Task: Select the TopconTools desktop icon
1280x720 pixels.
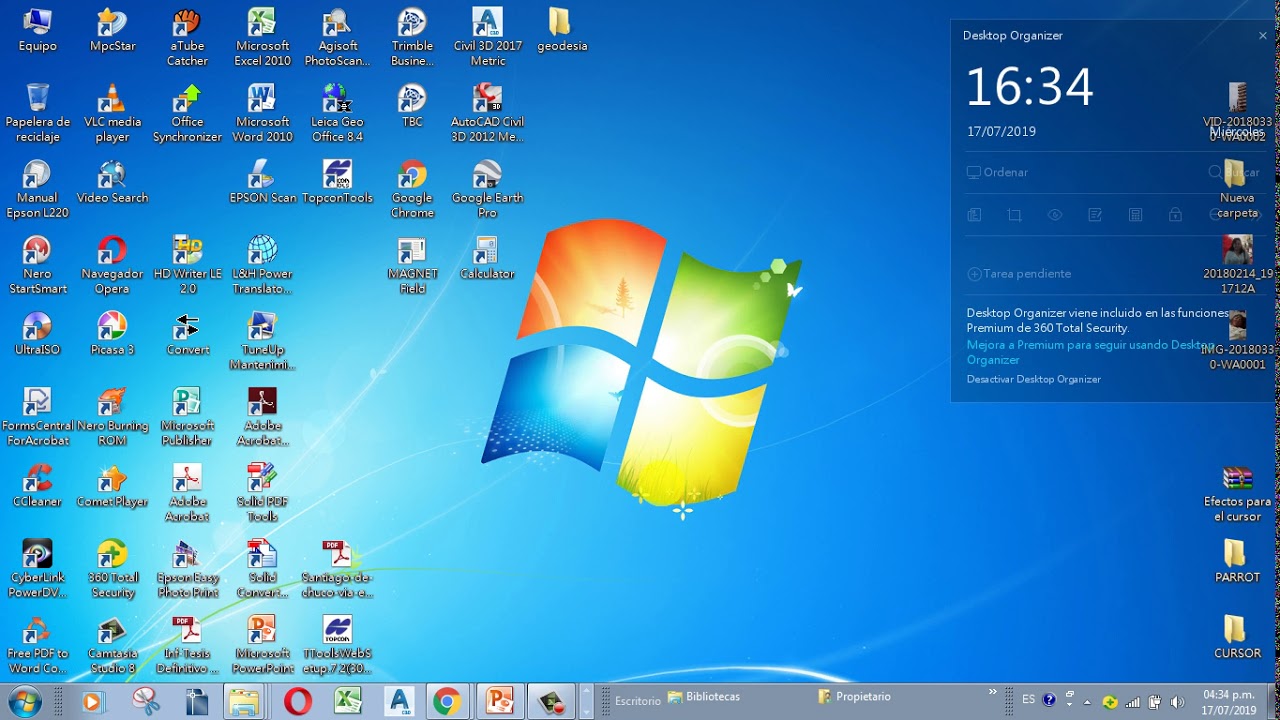Action: pos(337,182)
